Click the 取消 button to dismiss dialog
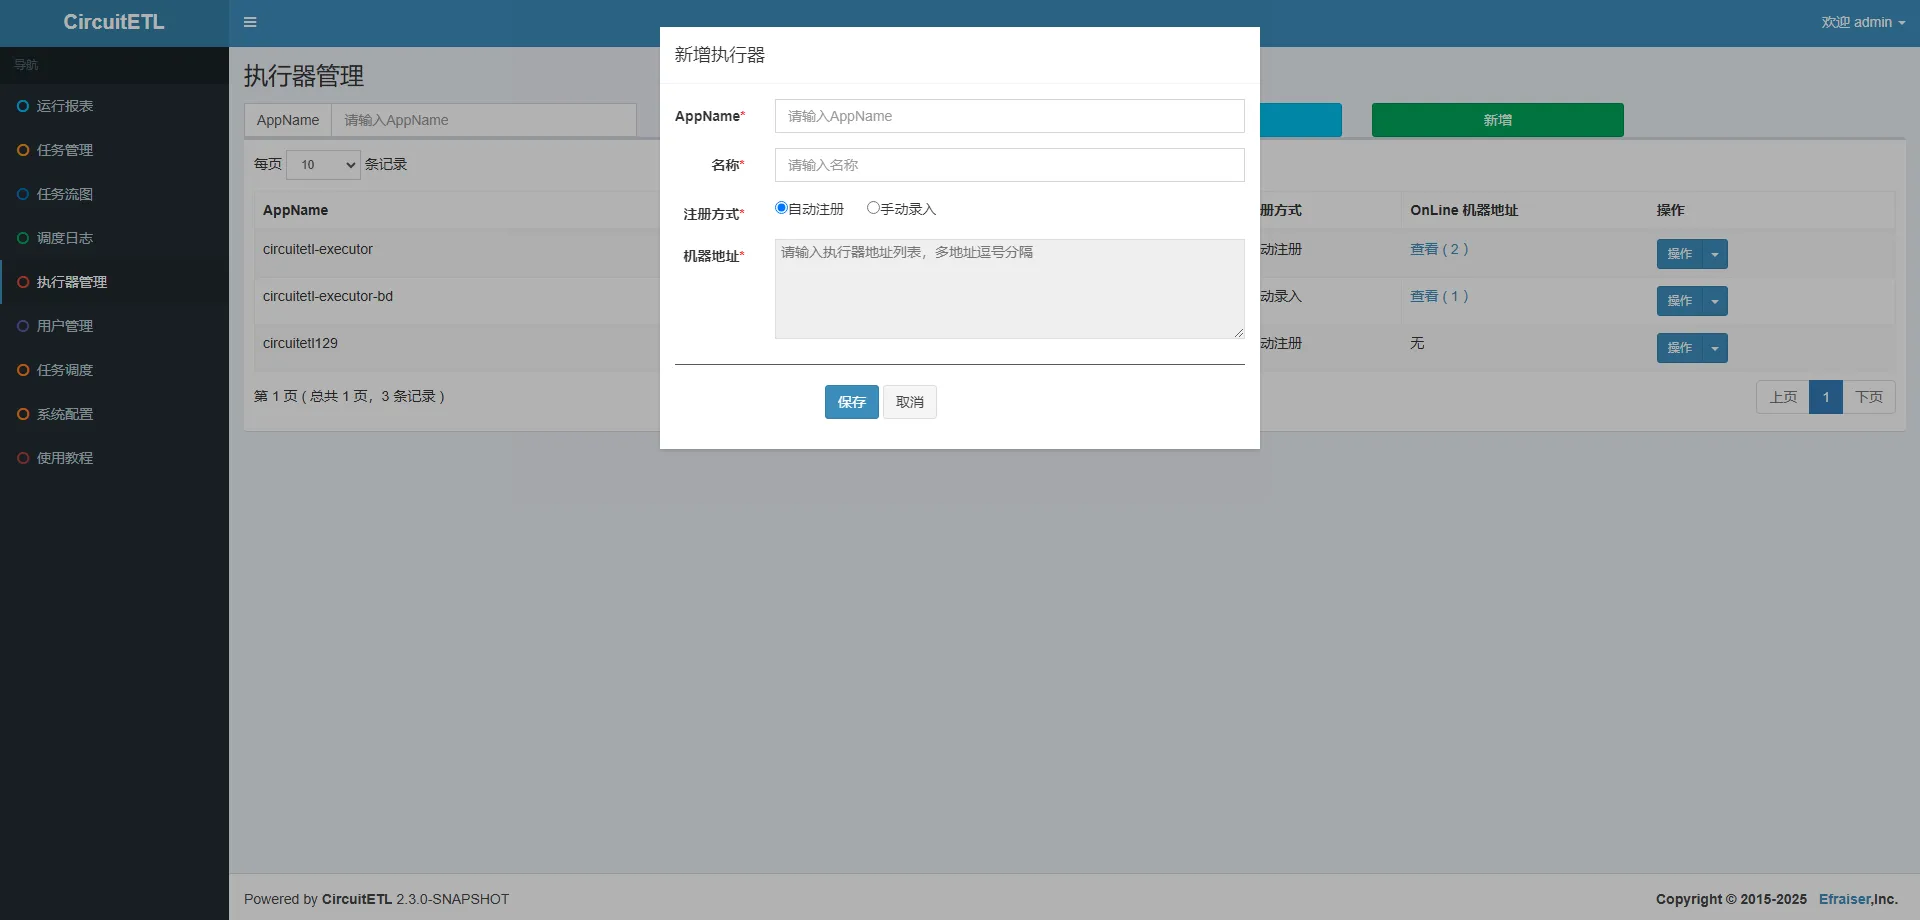Viewport: 1920px width, 920px height. click(909, 402)
